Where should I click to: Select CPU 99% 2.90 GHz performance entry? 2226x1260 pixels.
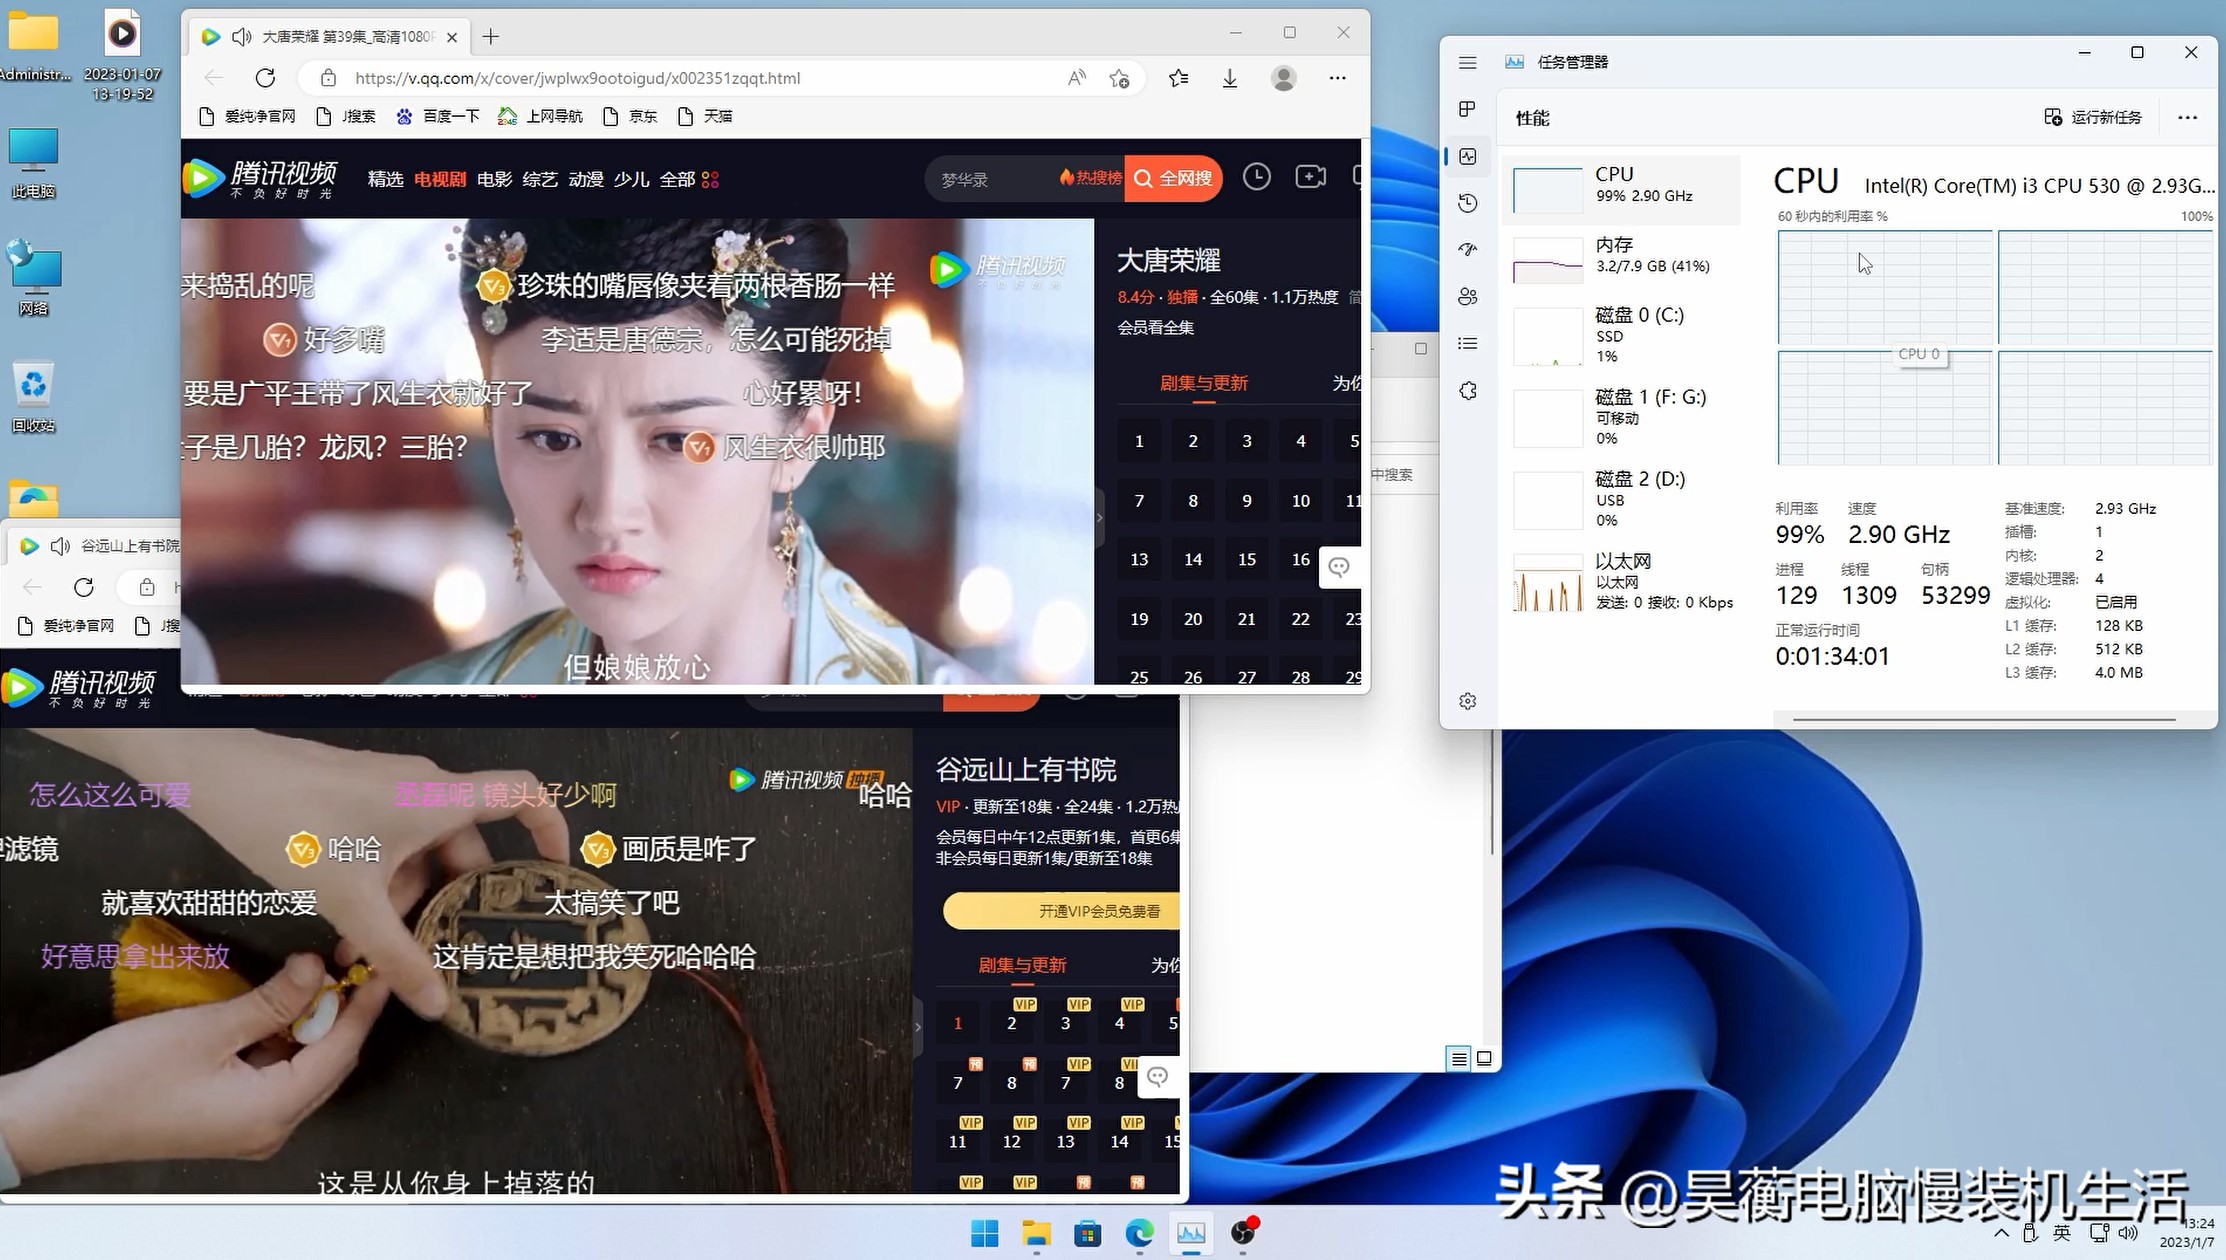pyautogui.click(x=1622, y=190)
